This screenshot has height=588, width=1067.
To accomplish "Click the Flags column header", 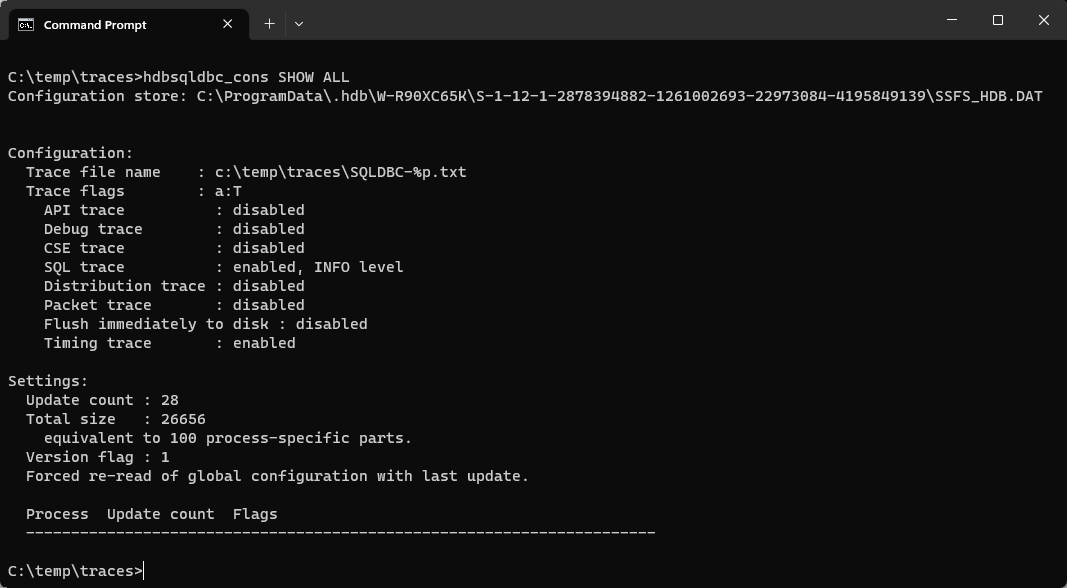I will pos(255,514).
